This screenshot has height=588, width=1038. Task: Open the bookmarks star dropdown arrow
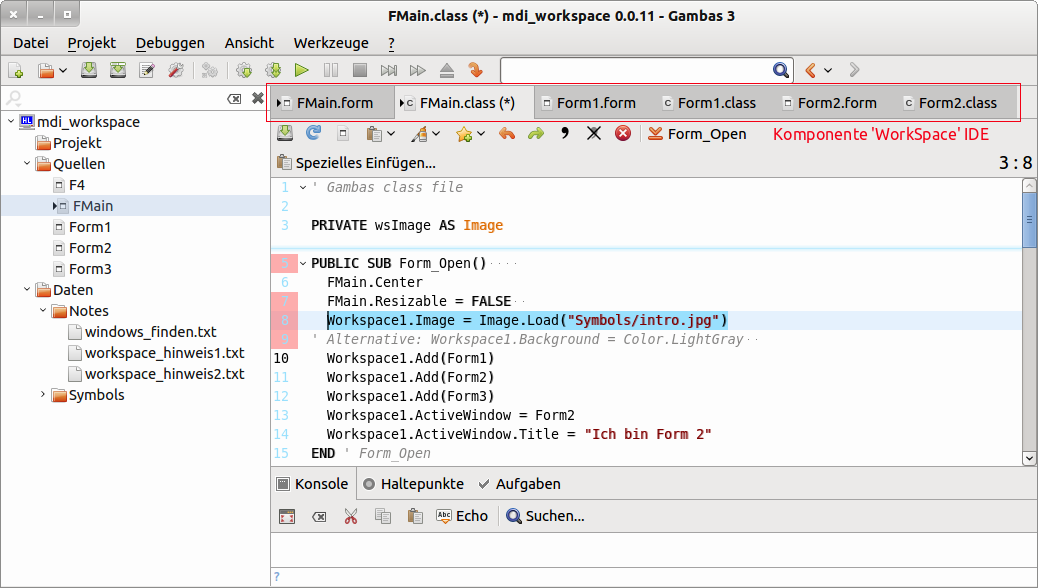pyautogui.click(x=481, y=133)
